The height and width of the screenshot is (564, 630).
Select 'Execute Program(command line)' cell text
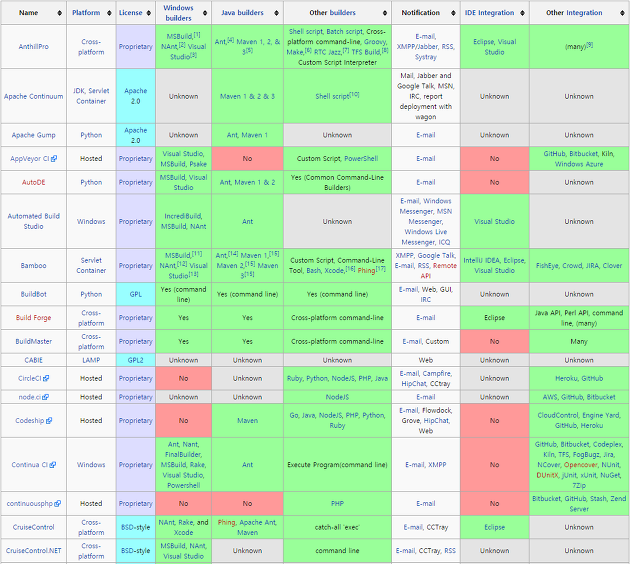[337, 465]
